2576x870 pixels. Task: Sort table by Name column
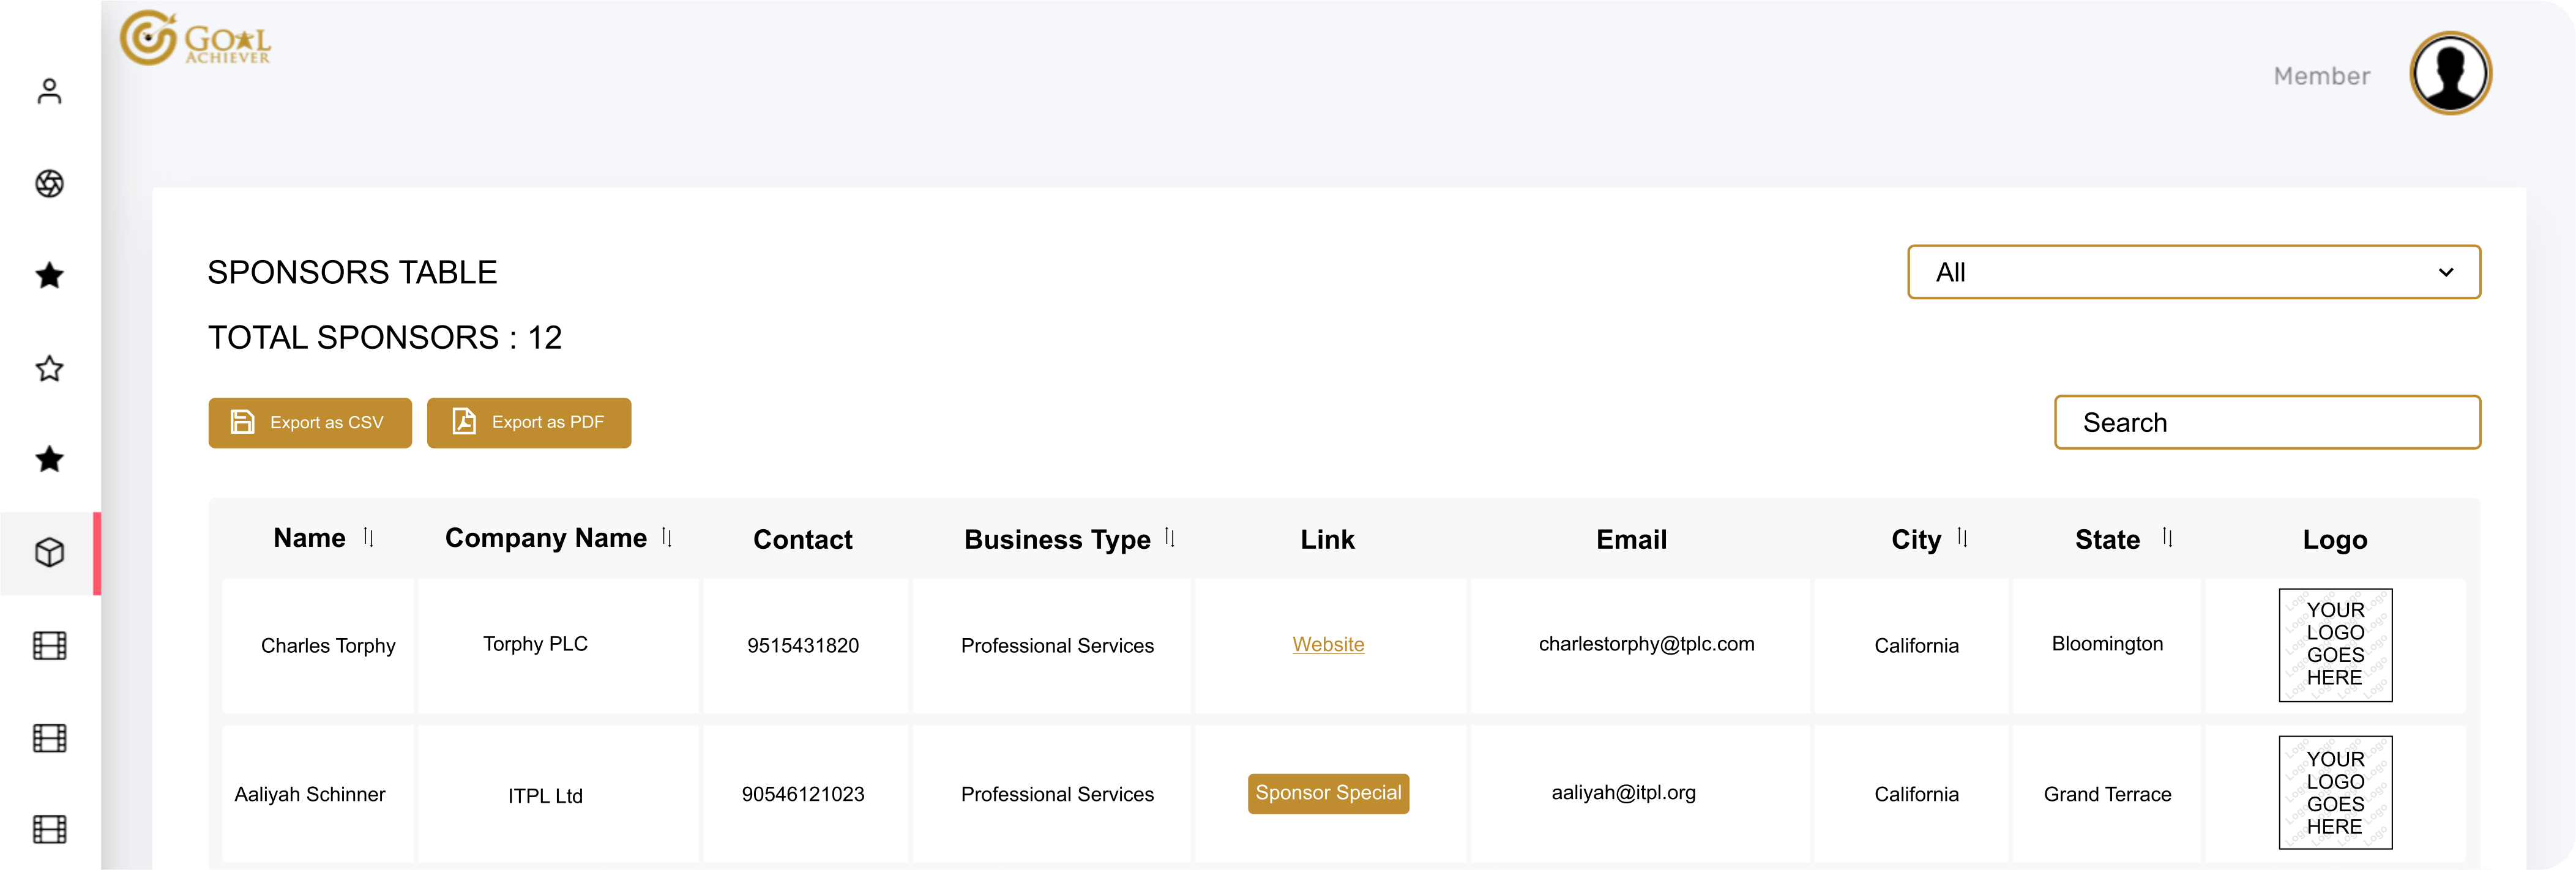pos(369,538)
